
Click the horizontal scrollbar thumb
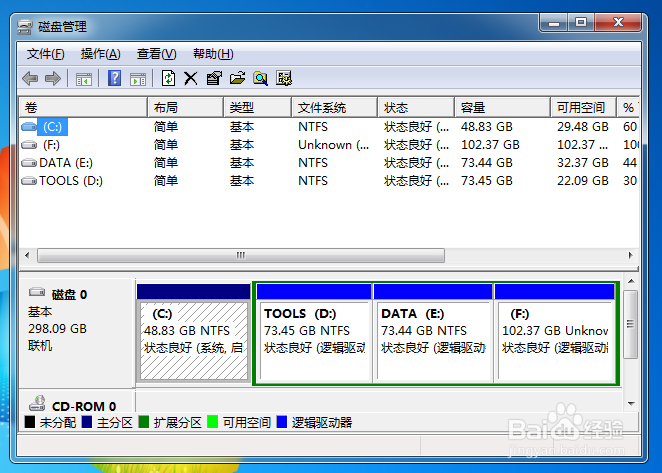(x=241, y=255)
